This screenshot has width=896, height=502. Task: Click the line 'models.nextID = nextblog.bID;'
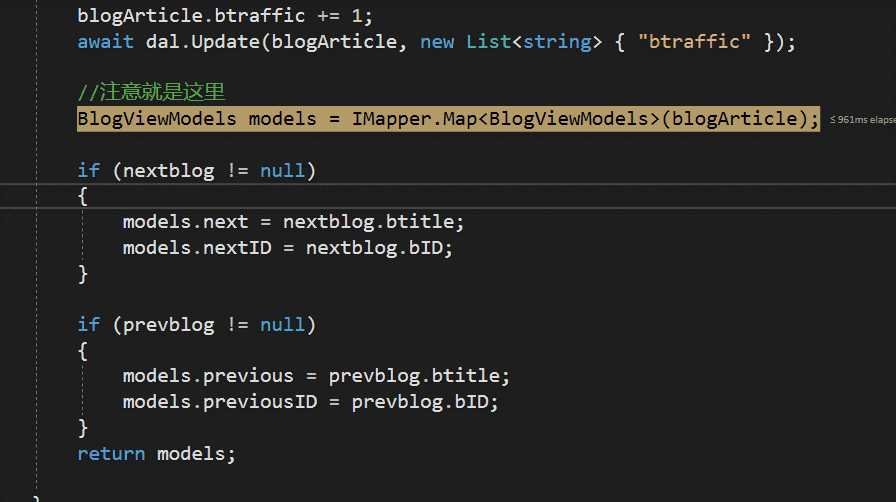[x=287, y=248]
